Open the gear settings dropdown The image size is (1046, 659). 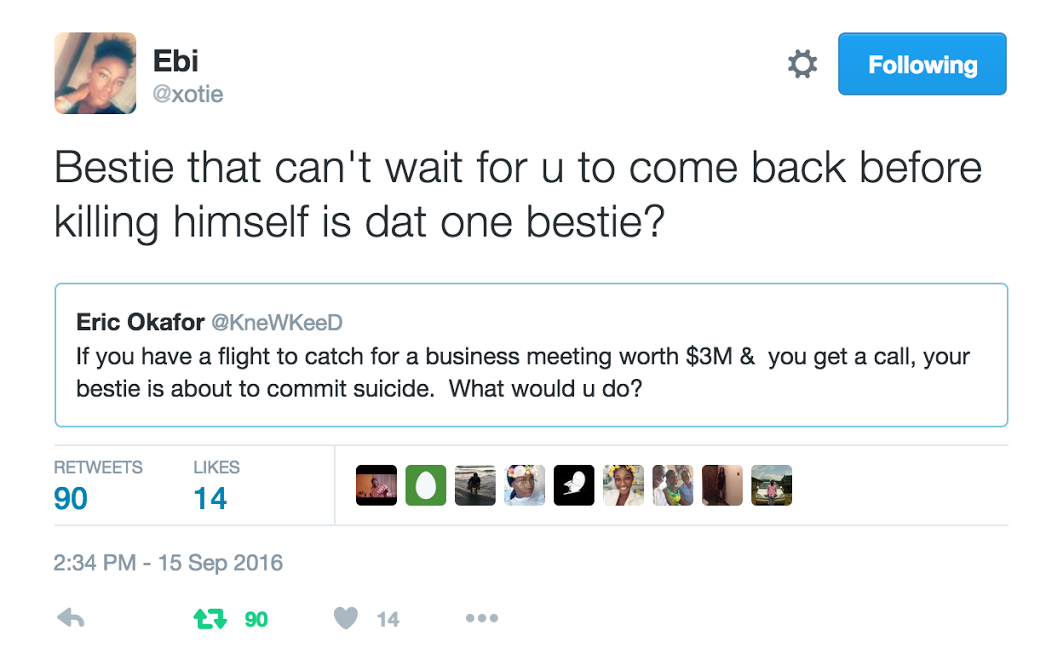(802, 65)
